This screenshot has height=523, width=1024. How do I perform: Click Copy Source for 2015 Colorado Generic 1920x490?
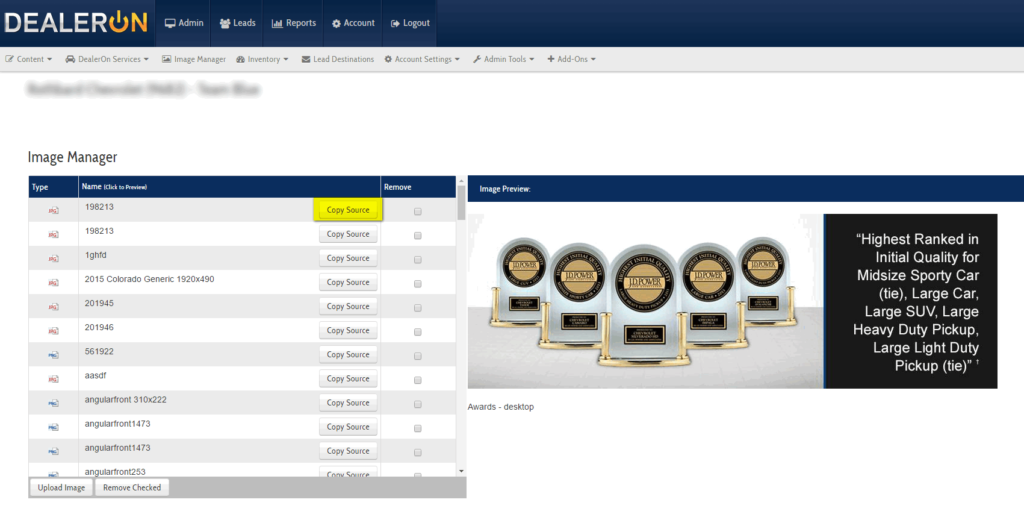pyautogui.click(x=348, y=283)
